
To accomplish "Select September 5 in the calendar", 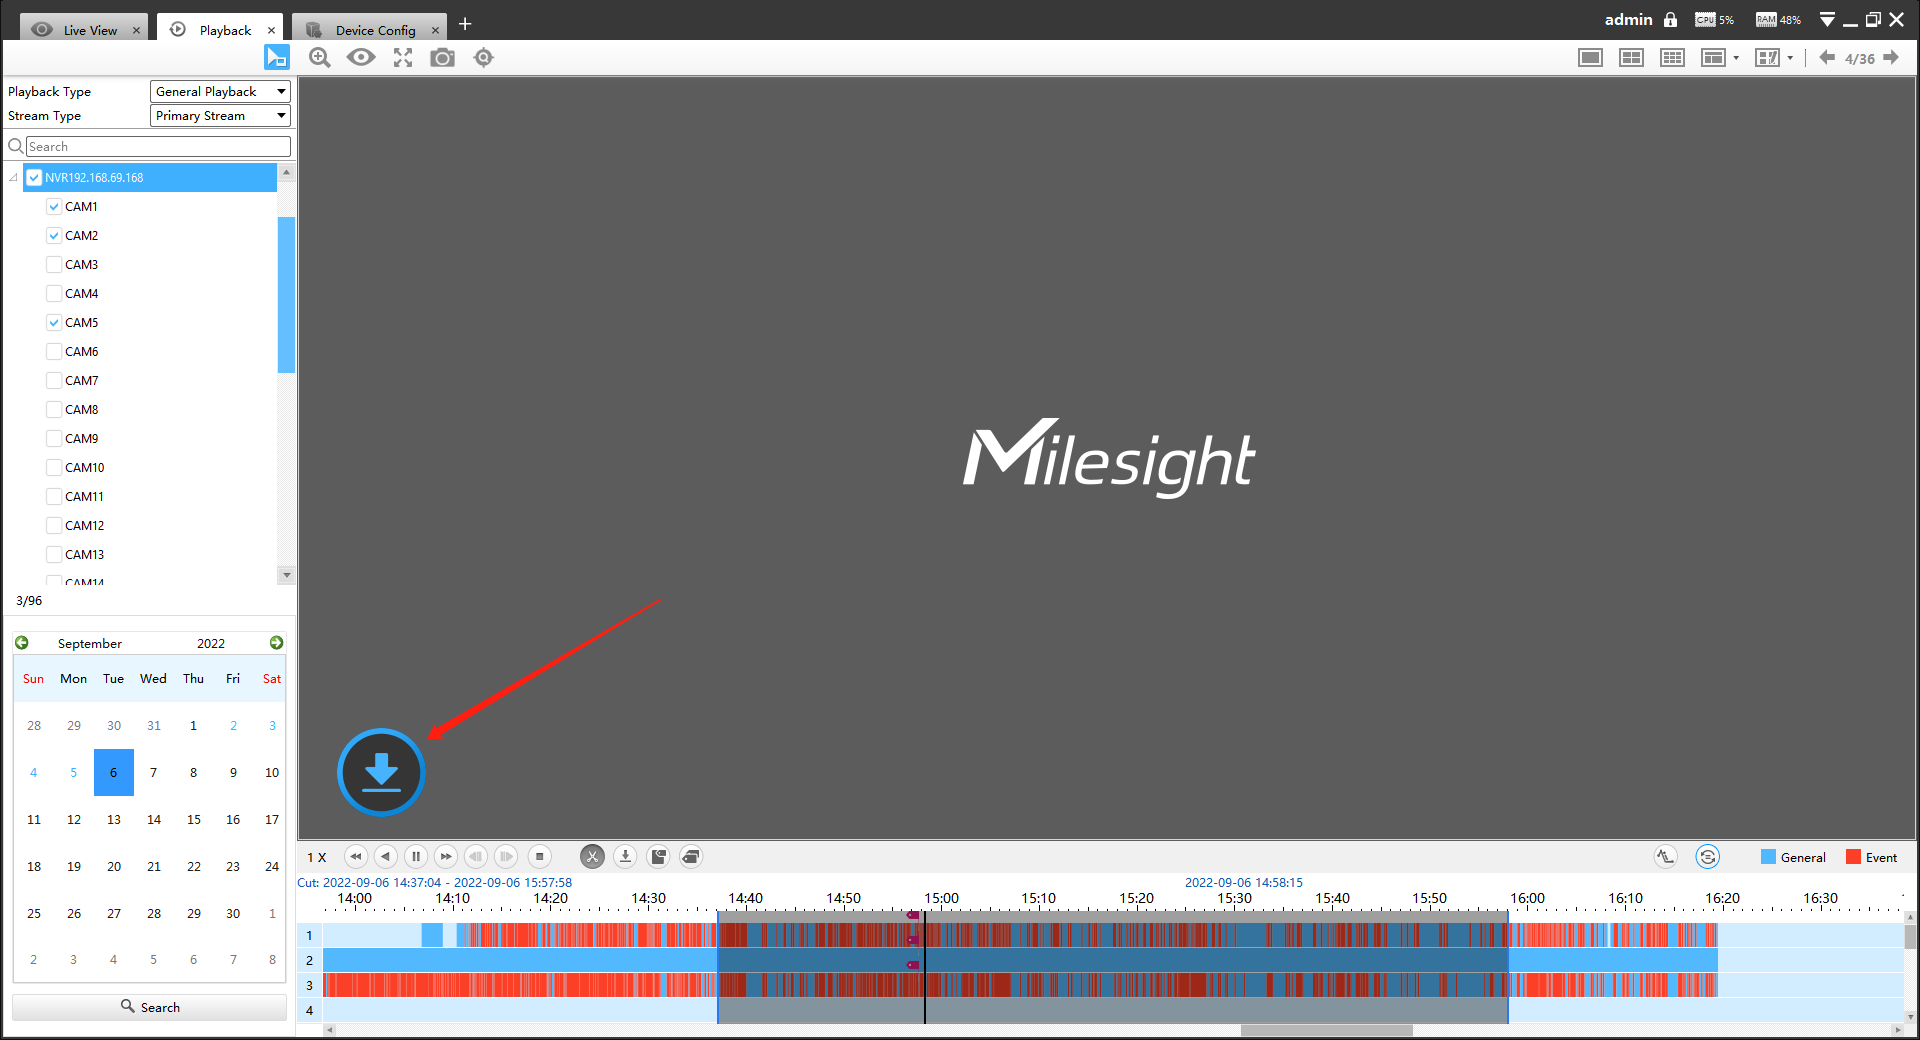I will 73,772.
